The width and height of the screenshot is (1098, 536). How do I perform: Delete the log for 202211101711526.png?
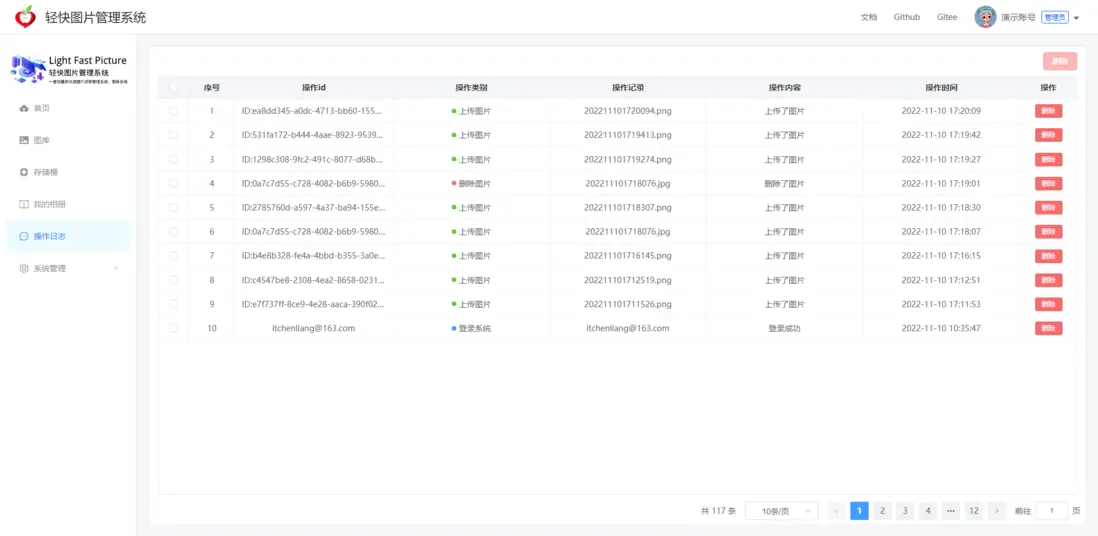pyautogui.click(x=1048, y=304)
